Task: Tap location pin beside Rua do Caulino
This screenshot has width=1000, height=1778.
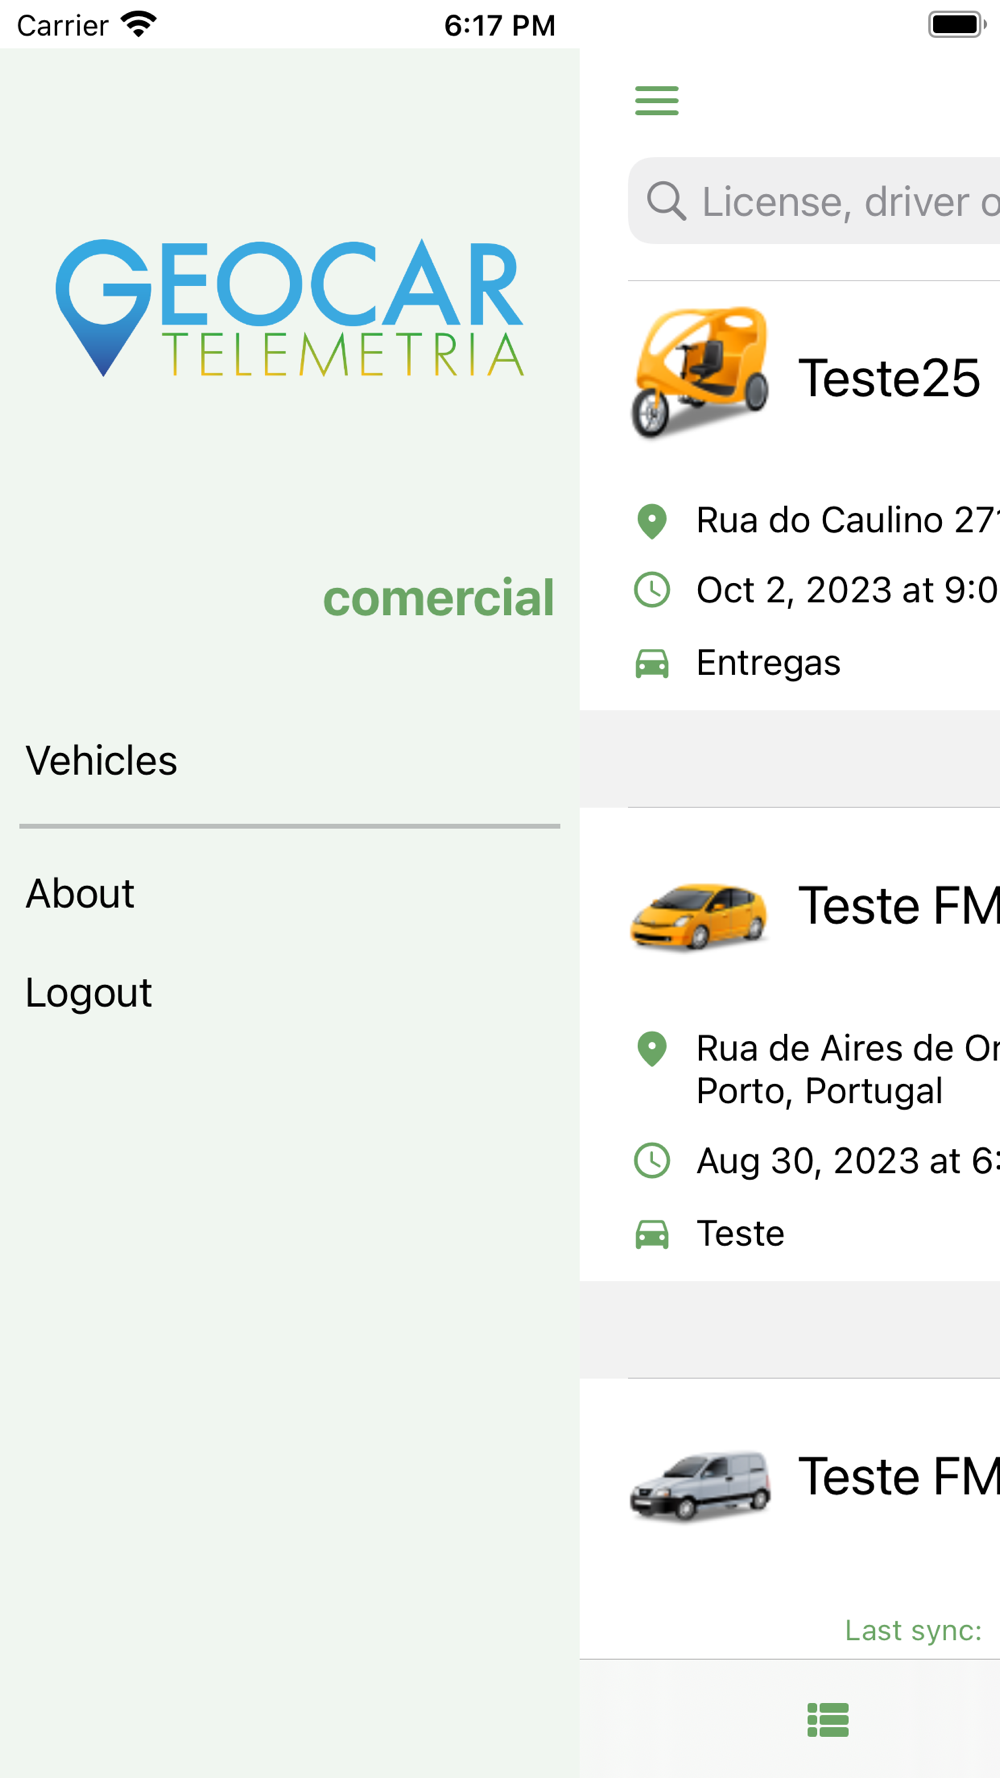Action: click(x=652, y=521)
